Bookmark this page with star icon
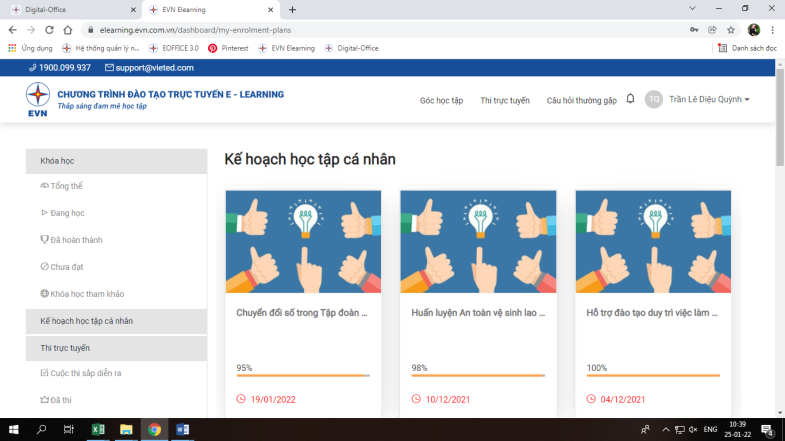The image size is (785, 441). [x=731, y=30]
